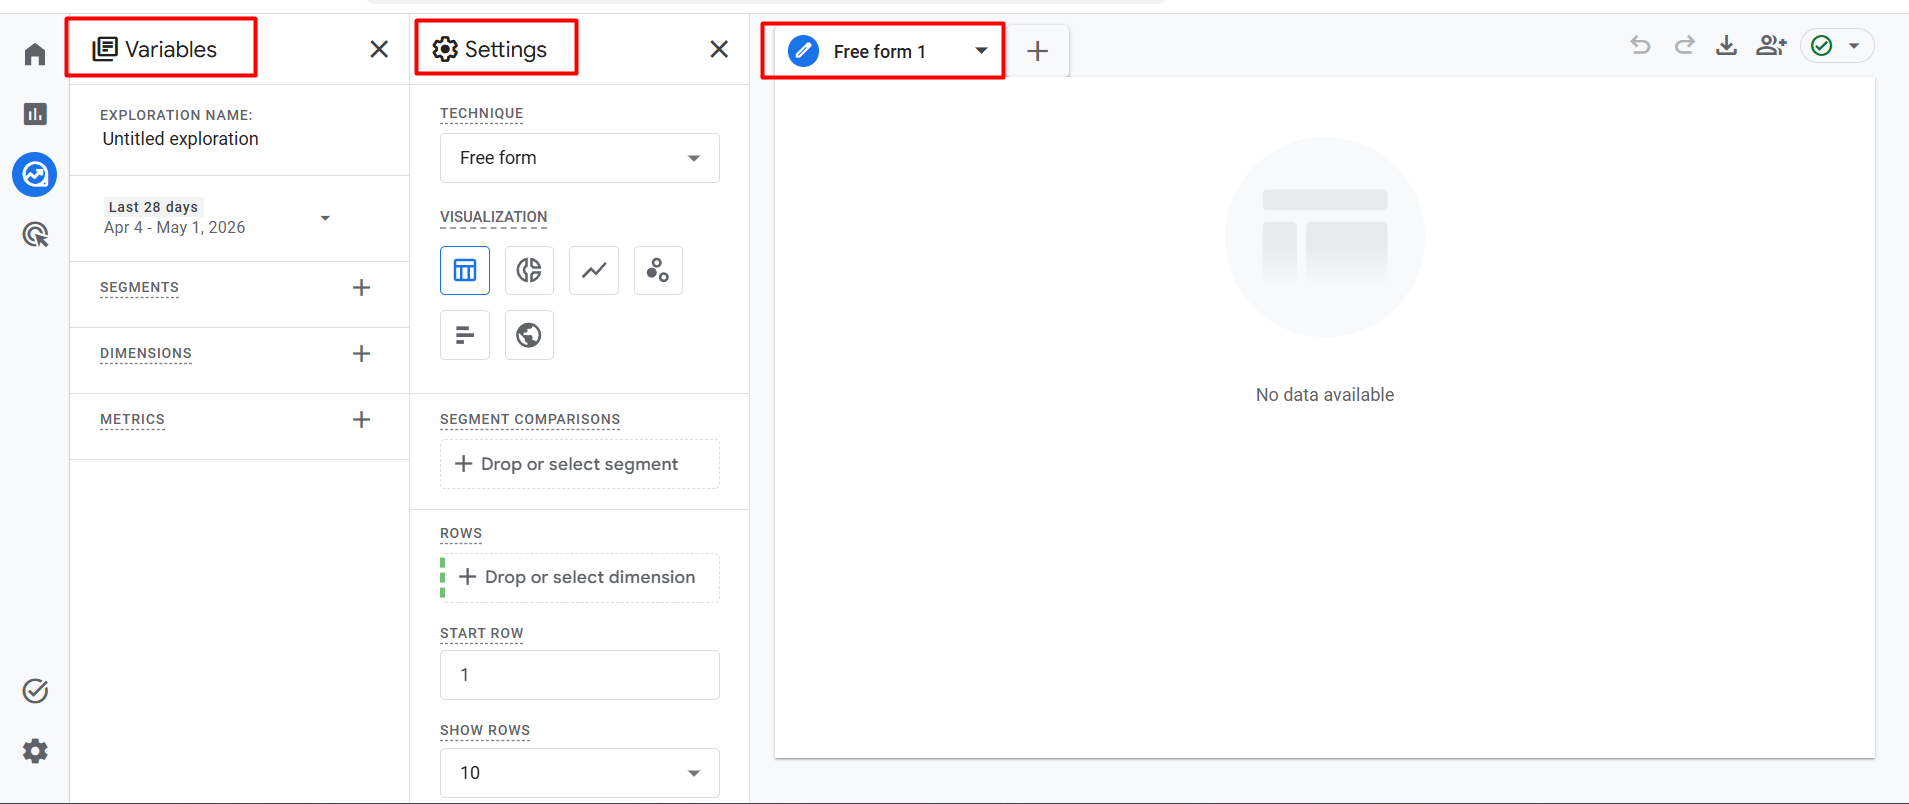The width and height of the screenshot is (1909, 804).
Task: Click the SEGMENT COMPARISONS label
Action: click(x=530, y=420)
